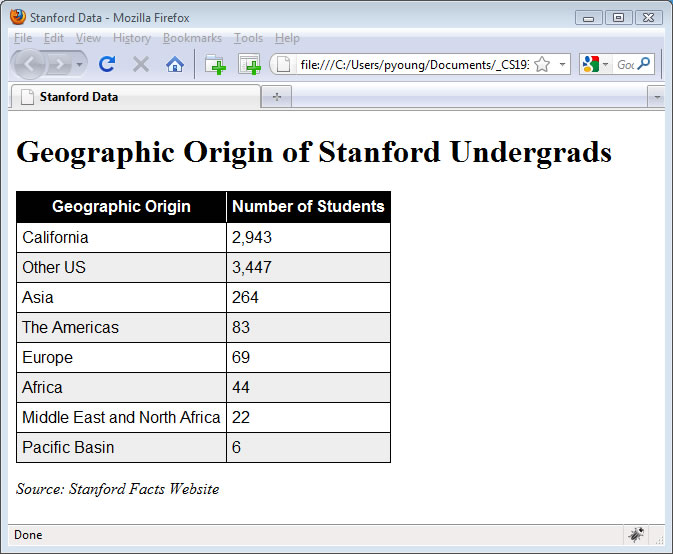Screen dimensions: 673x554
Task: Click the Stop loading X icon
Action: click(141, 65)
